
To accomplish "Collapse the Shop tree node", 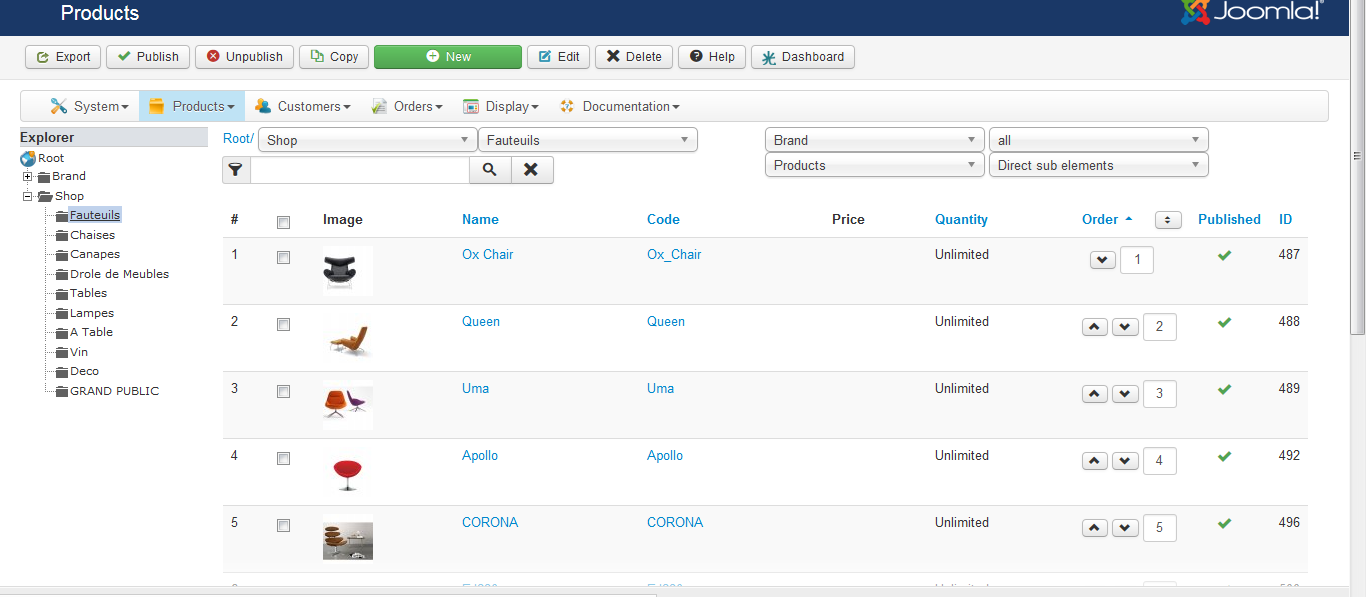I will pyautogui.click(x=28, y=196).
